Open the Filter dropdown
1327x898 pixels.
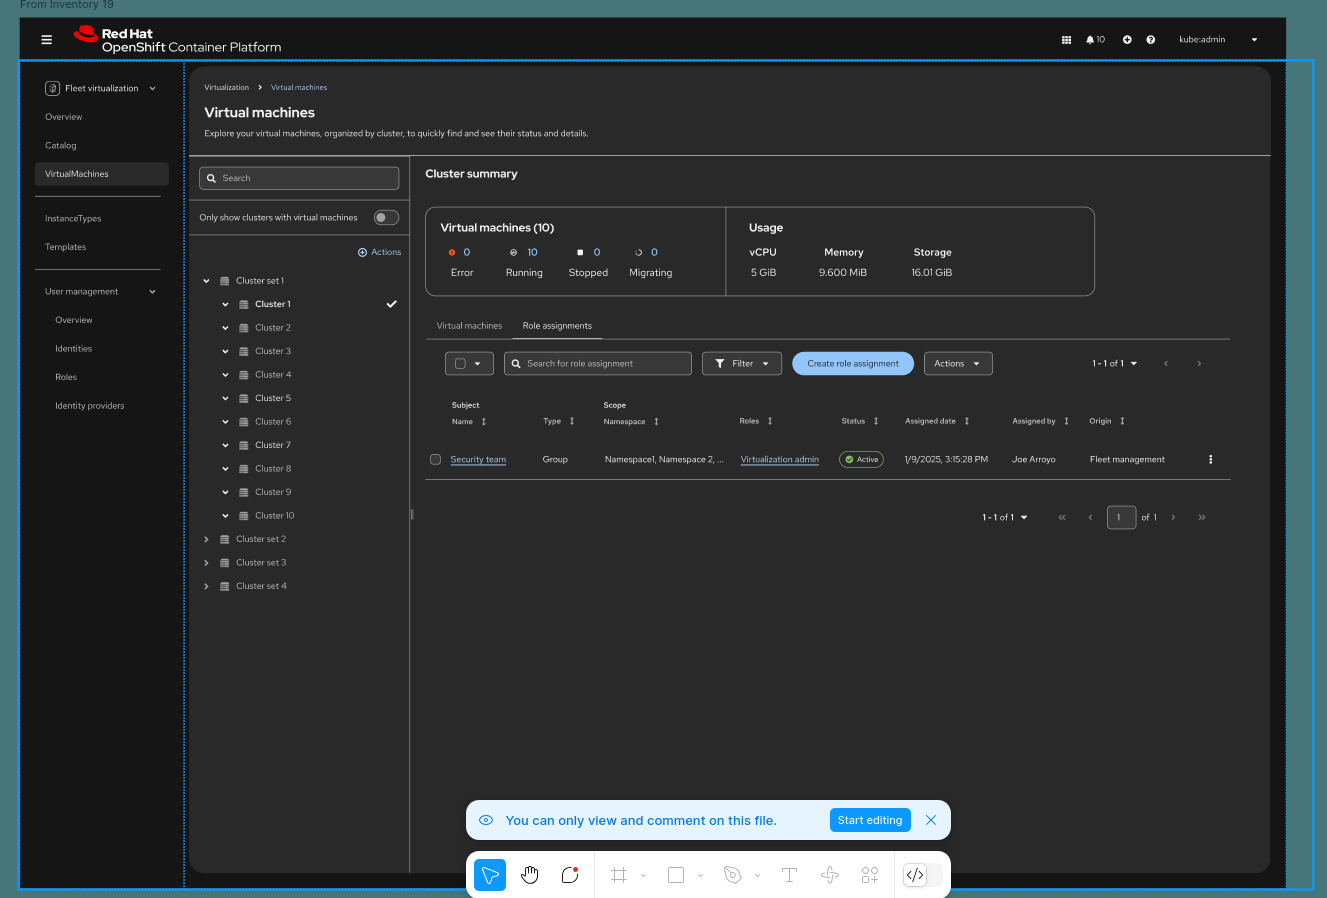[x=742, y=364]
